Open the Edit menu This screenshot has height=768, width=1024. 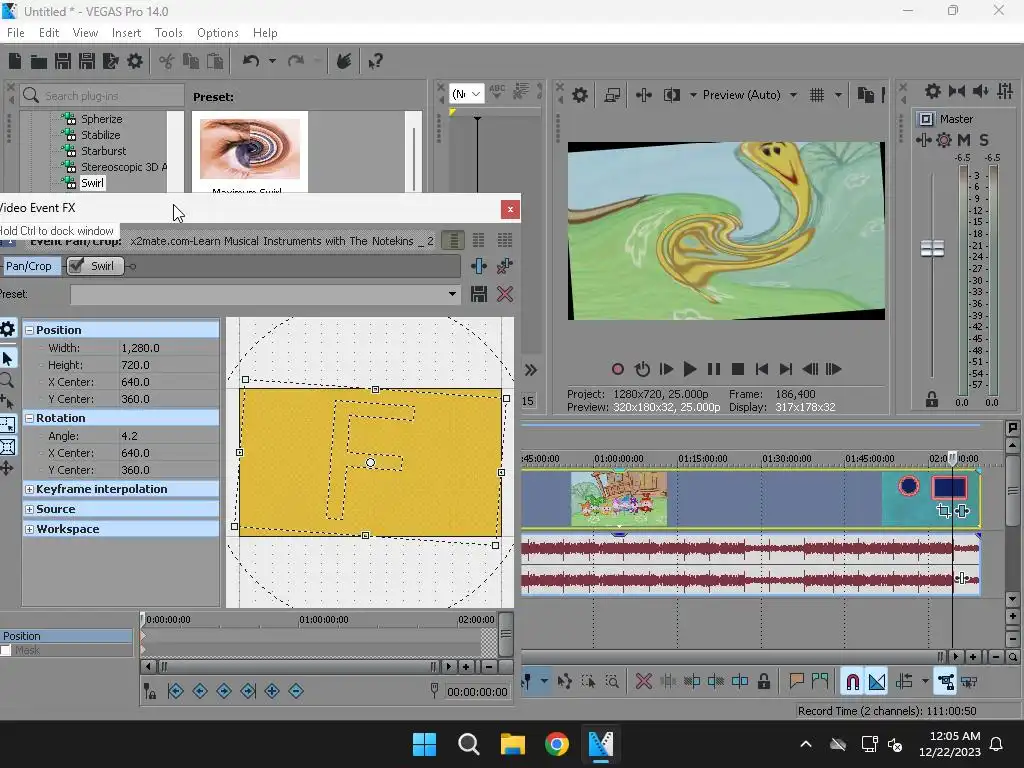pyautogui.click(x=49, y=33)
